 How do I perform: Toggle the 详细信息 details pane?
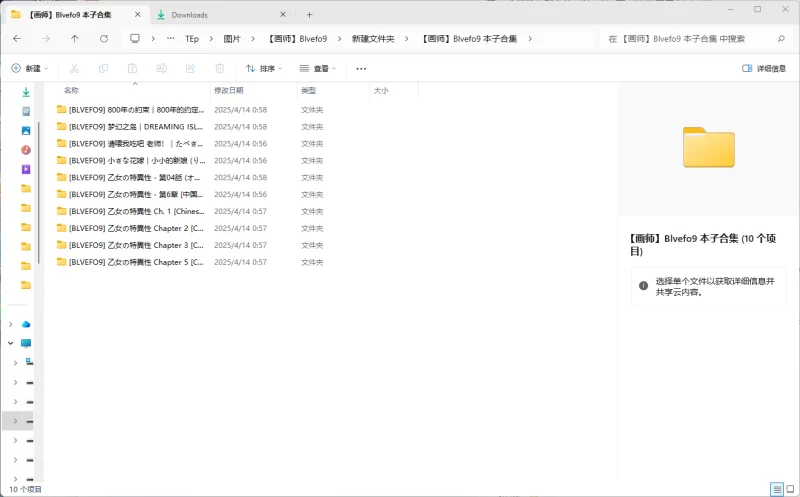[x=764, y=69]
